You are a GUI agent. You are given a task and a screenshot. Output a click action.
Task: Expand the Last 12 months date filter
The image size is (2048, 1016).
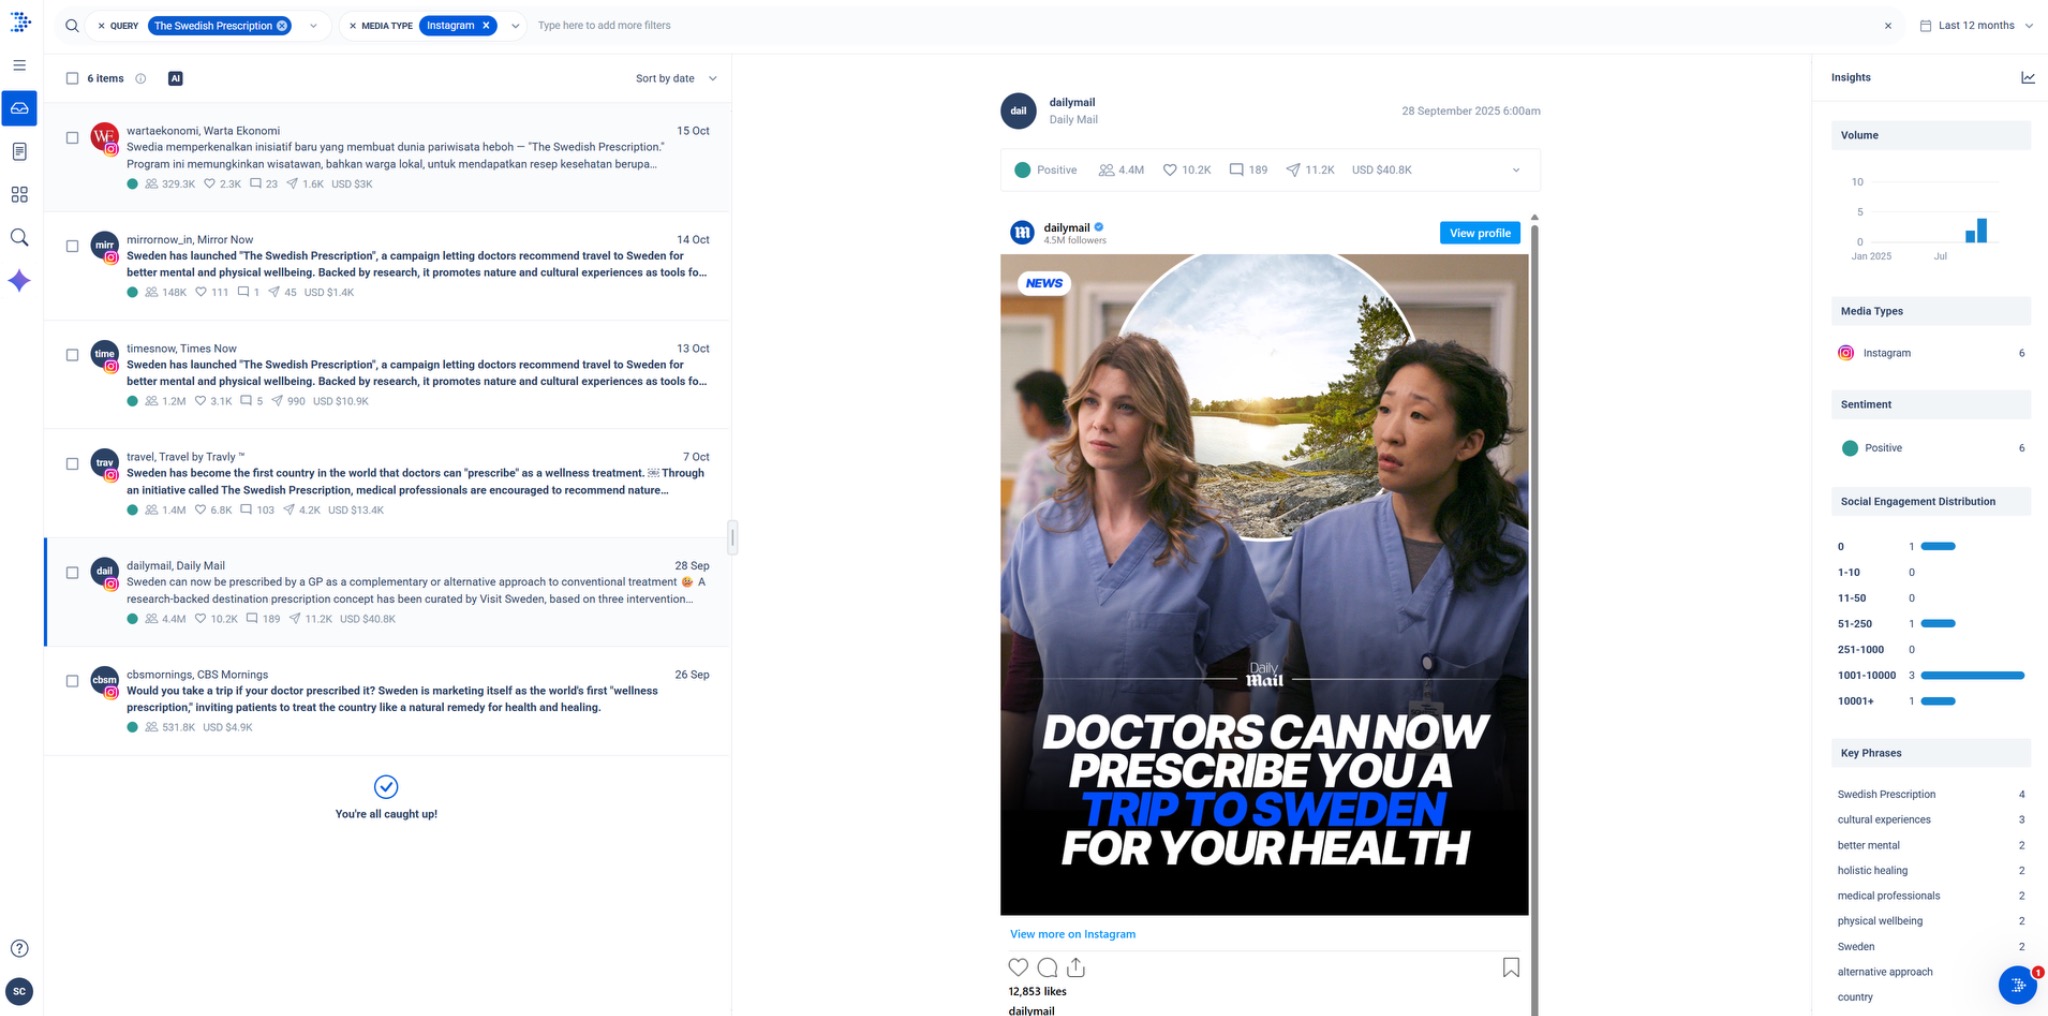click(x=1977, y=25)
